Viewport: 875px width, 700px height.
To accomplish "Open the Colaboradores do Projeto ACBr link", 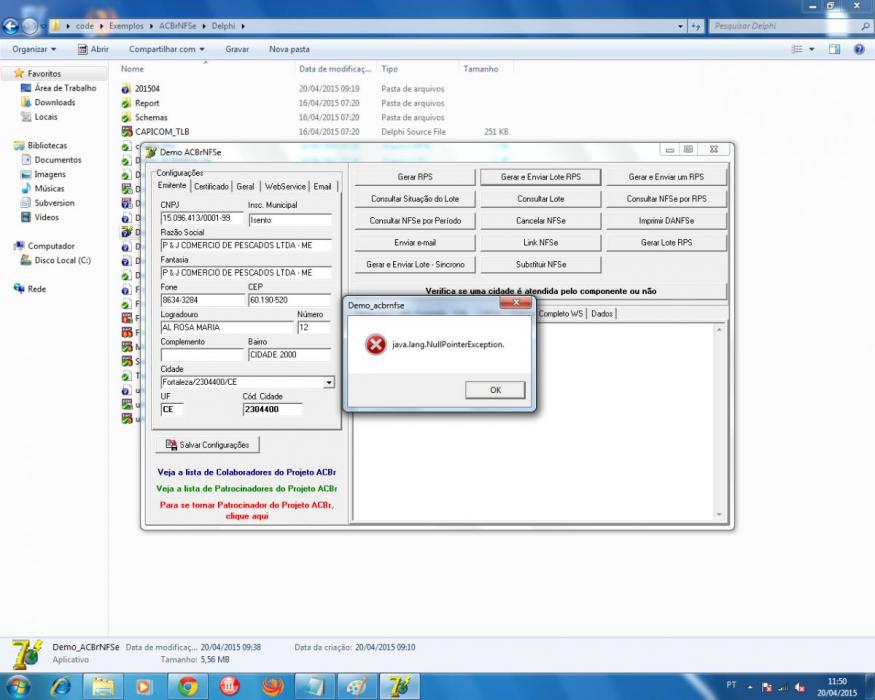I will 247,472.
